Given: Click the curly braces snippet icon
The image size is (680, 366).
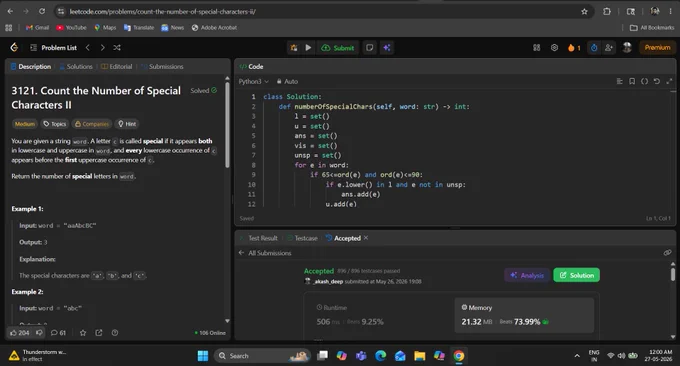Looking at the screenshot, I should [x=644, y=82].
